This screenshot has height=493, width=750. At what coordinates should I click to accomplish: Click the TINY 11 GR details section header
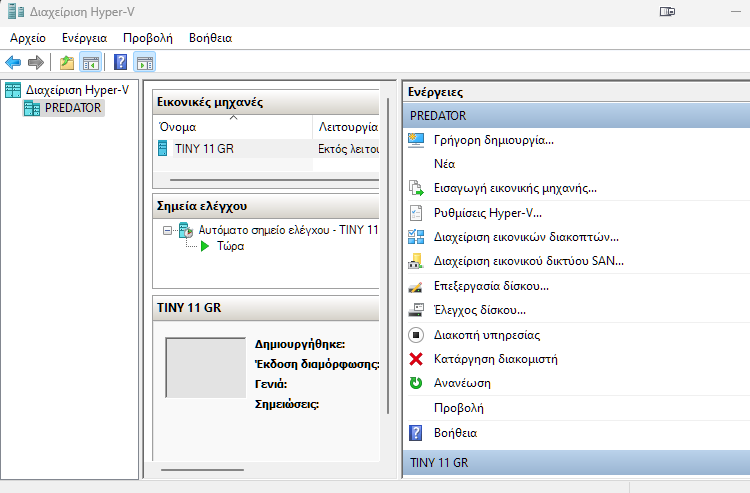[x=266, y=308]
